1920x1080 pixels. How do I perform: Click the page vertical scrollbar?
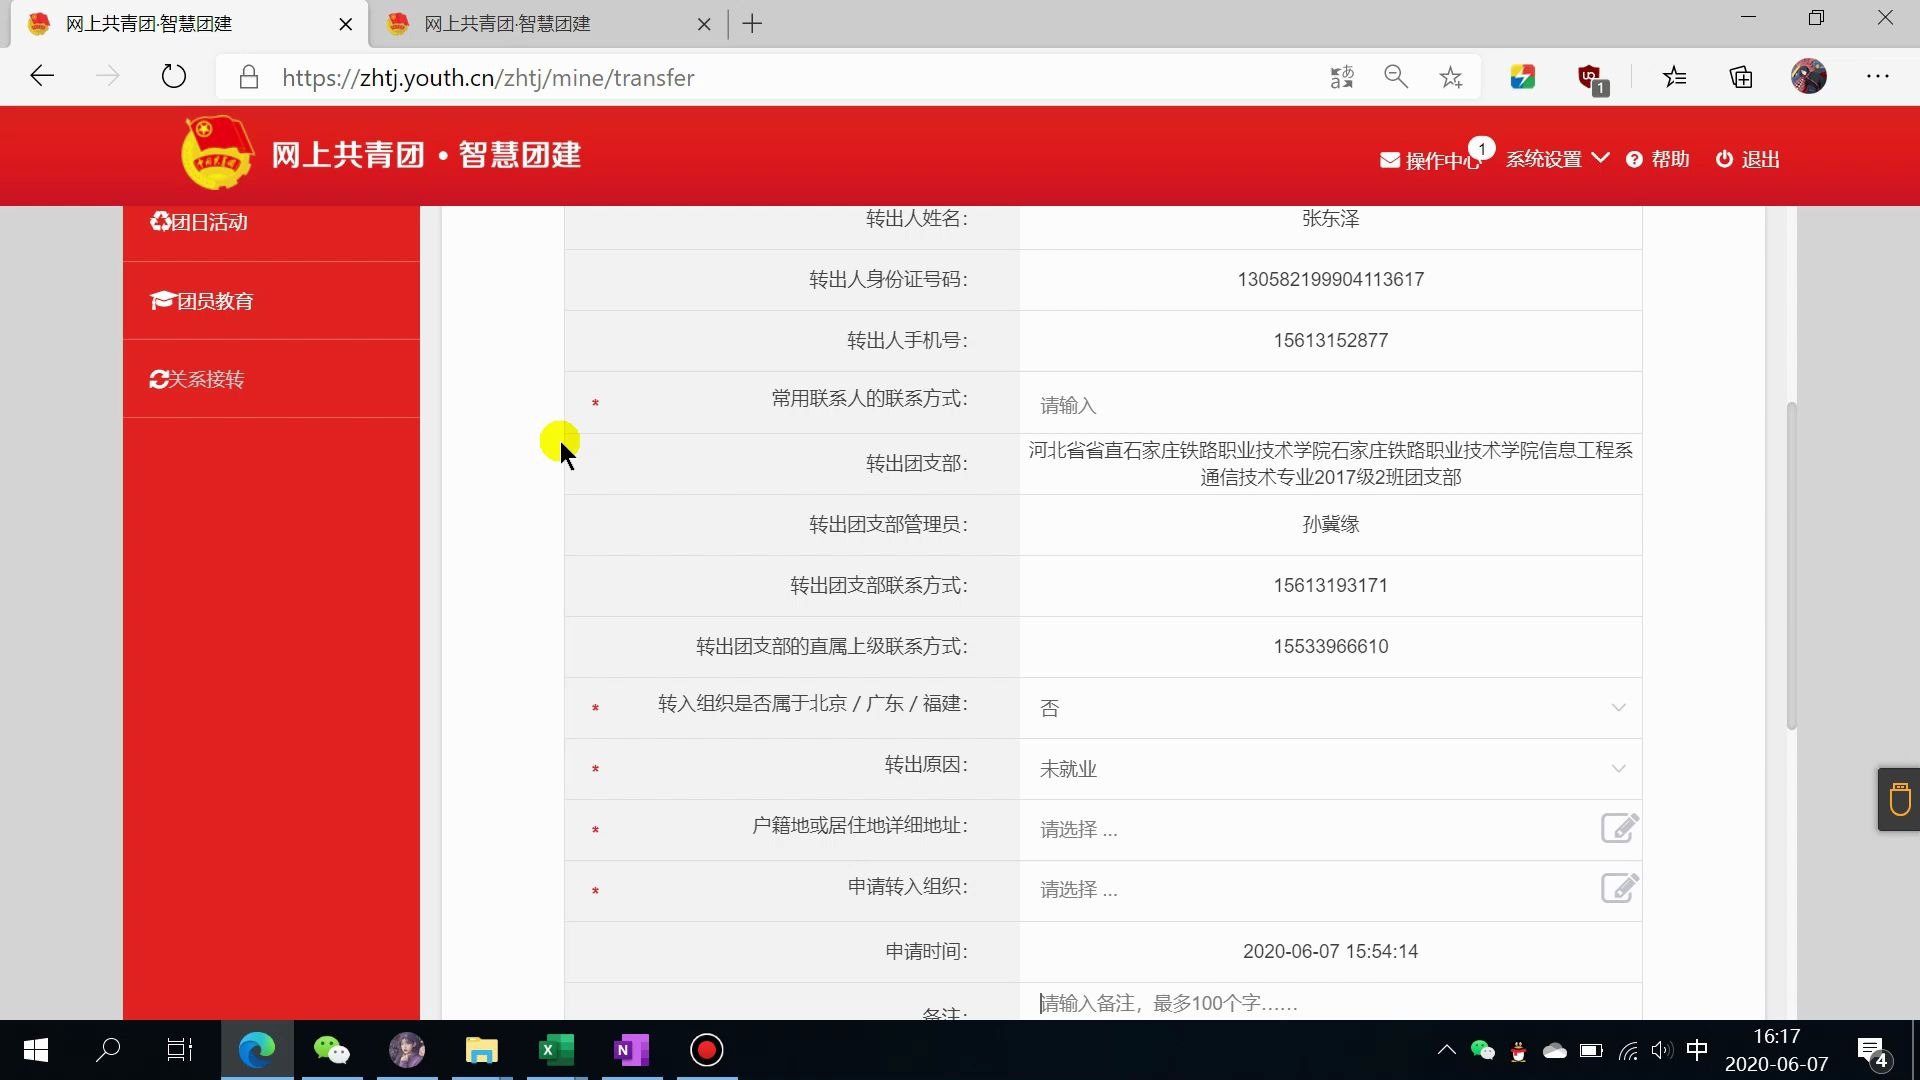pyautogui.click(x=1791, y=565)
